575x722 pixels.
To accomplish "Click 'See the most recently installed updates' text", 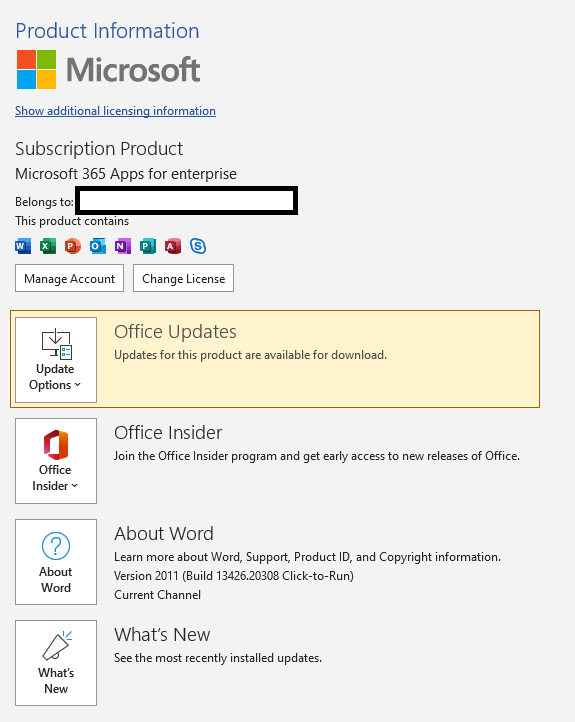I will [x=218, y=658].
